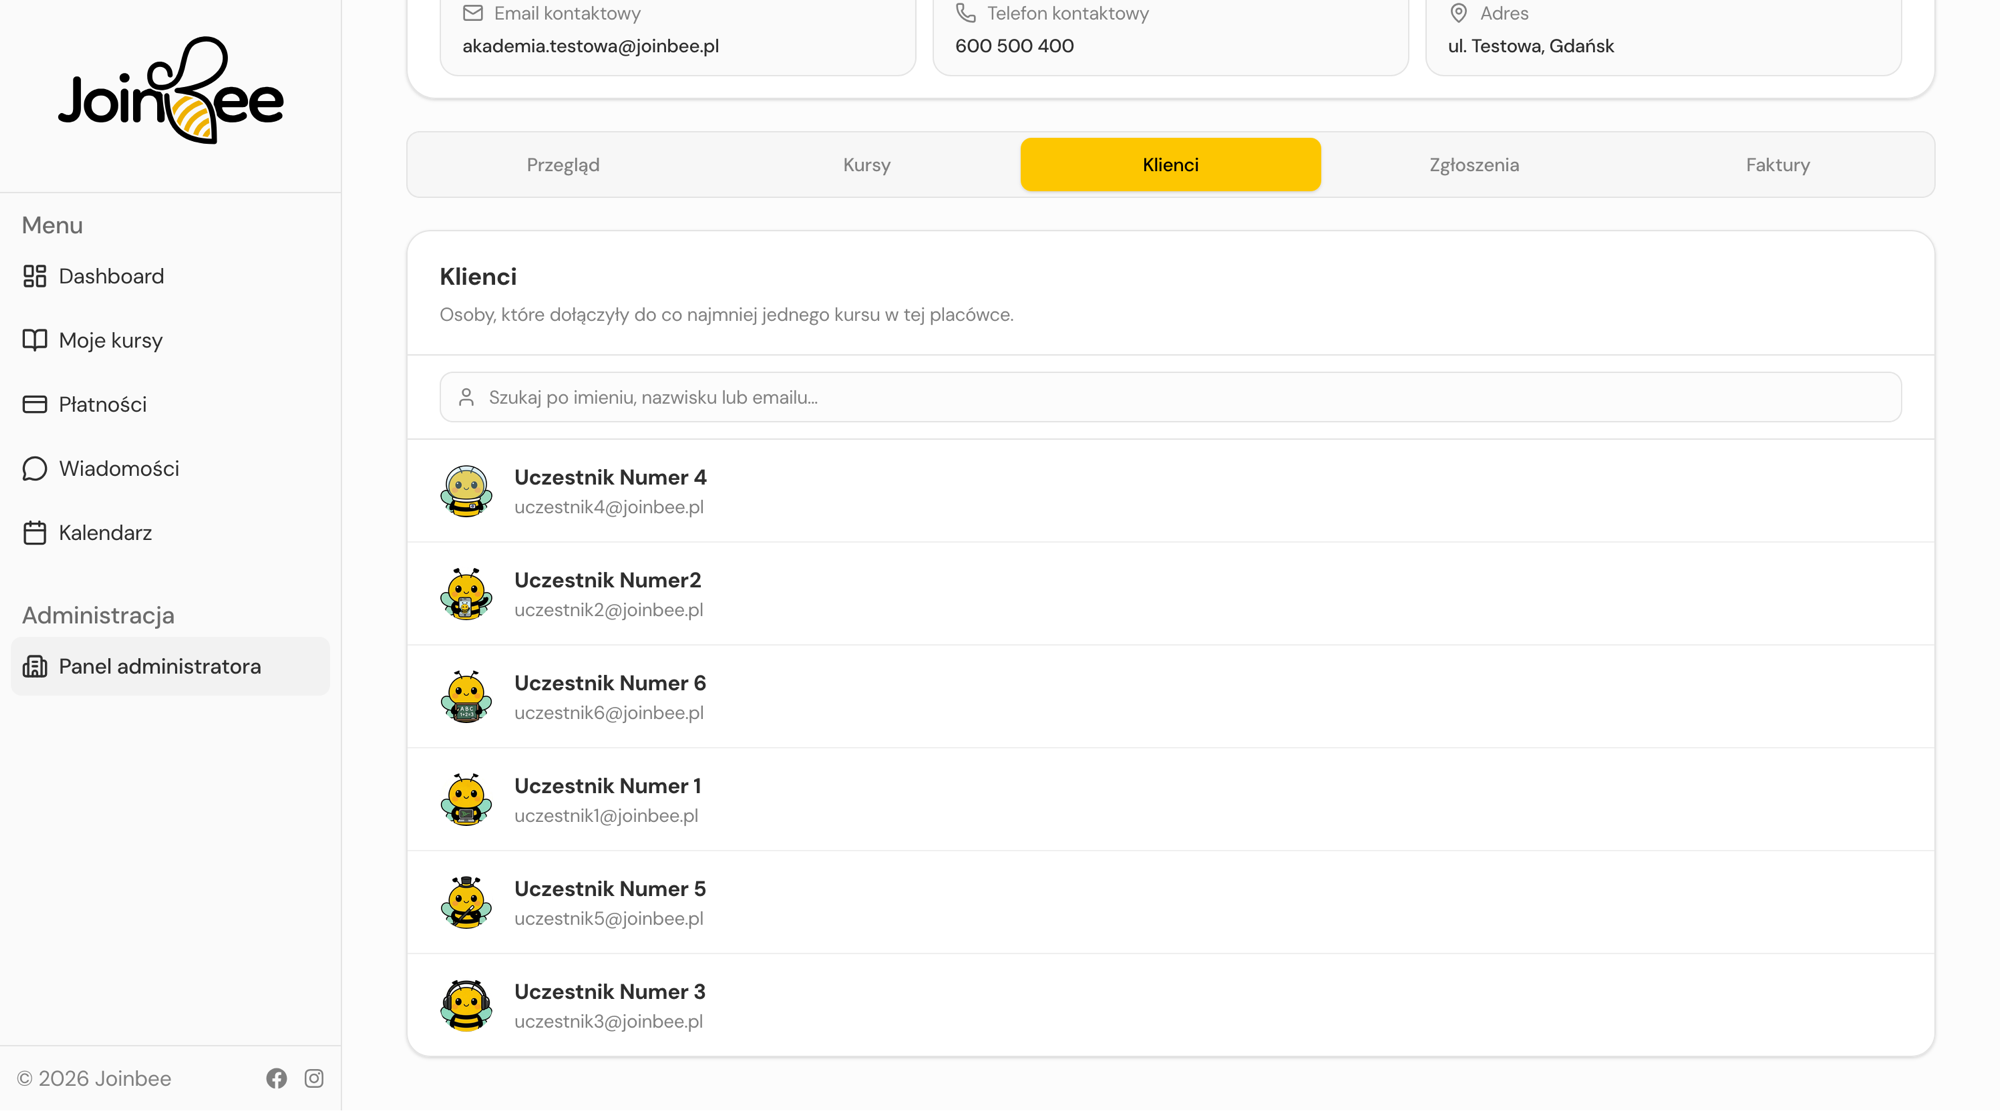Select the Klienci tab
Screen dimensions: 2000x1112
[1171, 165]
